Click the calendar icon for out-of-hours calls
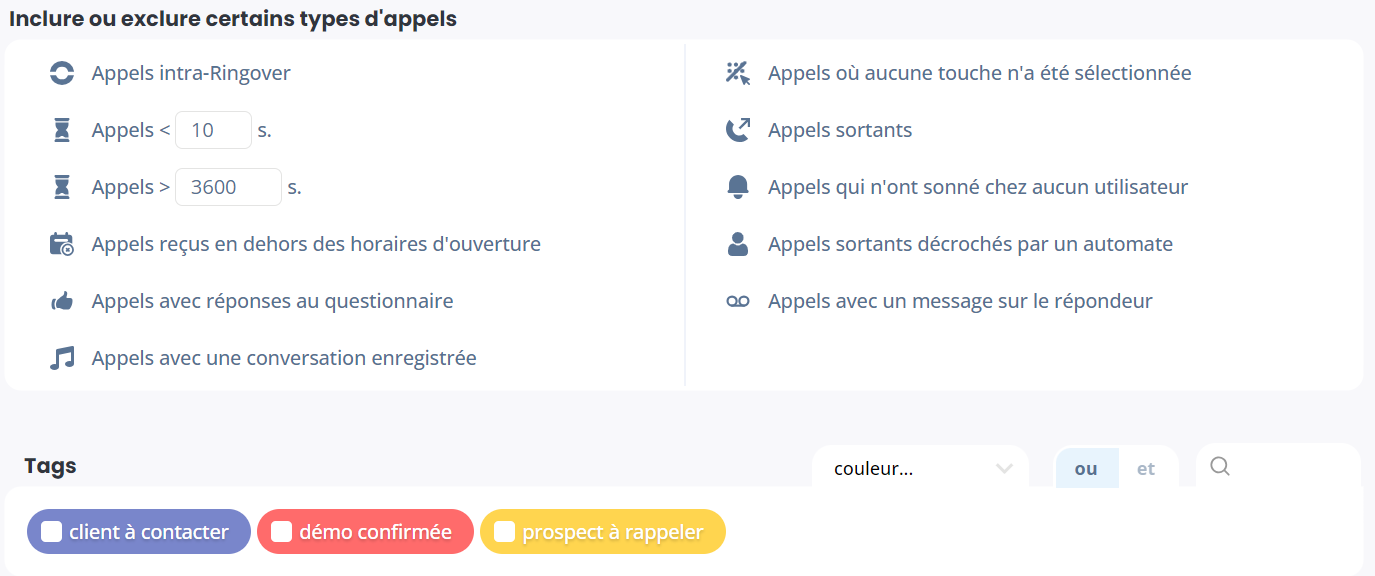Image resolution: width=1375 pixels, height=576 pixels. tap(62, 244)
